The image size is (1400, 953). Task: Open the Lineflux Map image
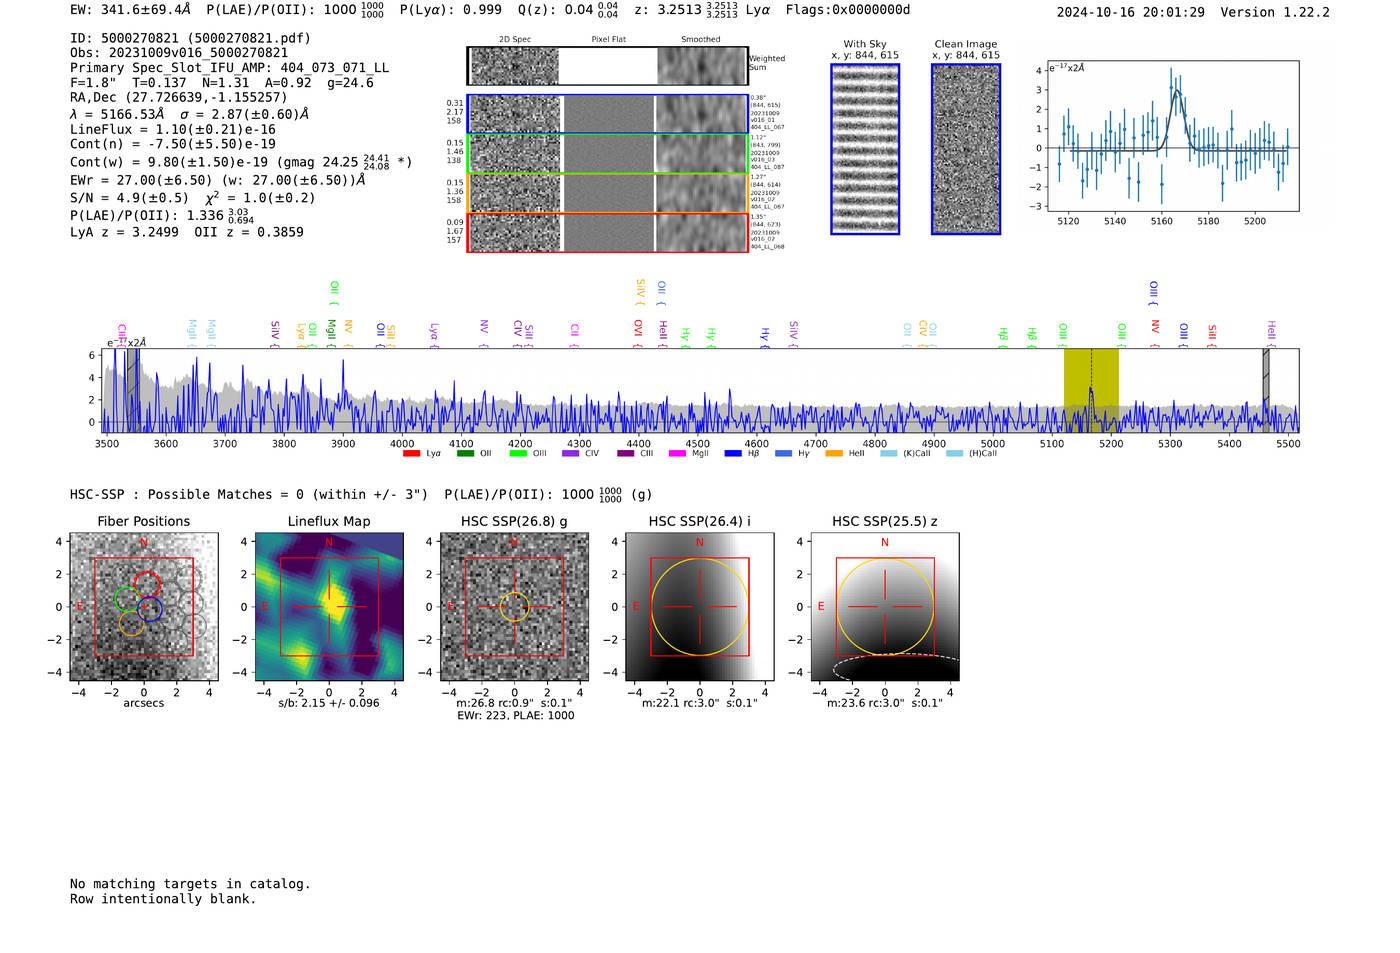point(329,607)
